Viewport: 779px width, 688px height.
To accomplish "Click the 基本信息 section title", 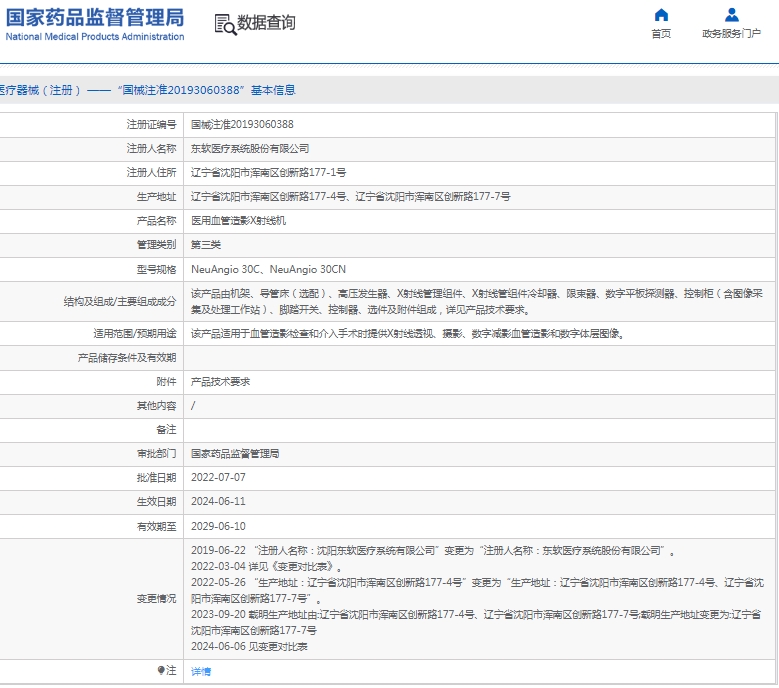I will (x=273, y=90).
